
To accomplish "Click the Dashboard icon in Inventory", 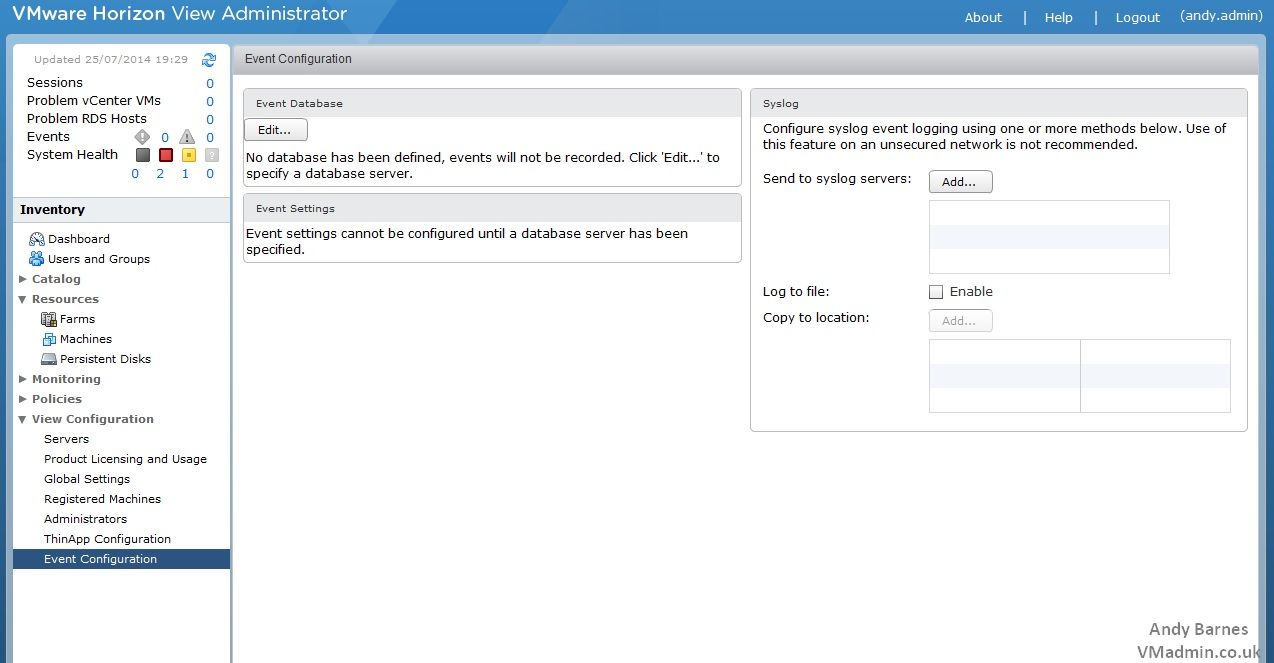I will coord(37,239).
